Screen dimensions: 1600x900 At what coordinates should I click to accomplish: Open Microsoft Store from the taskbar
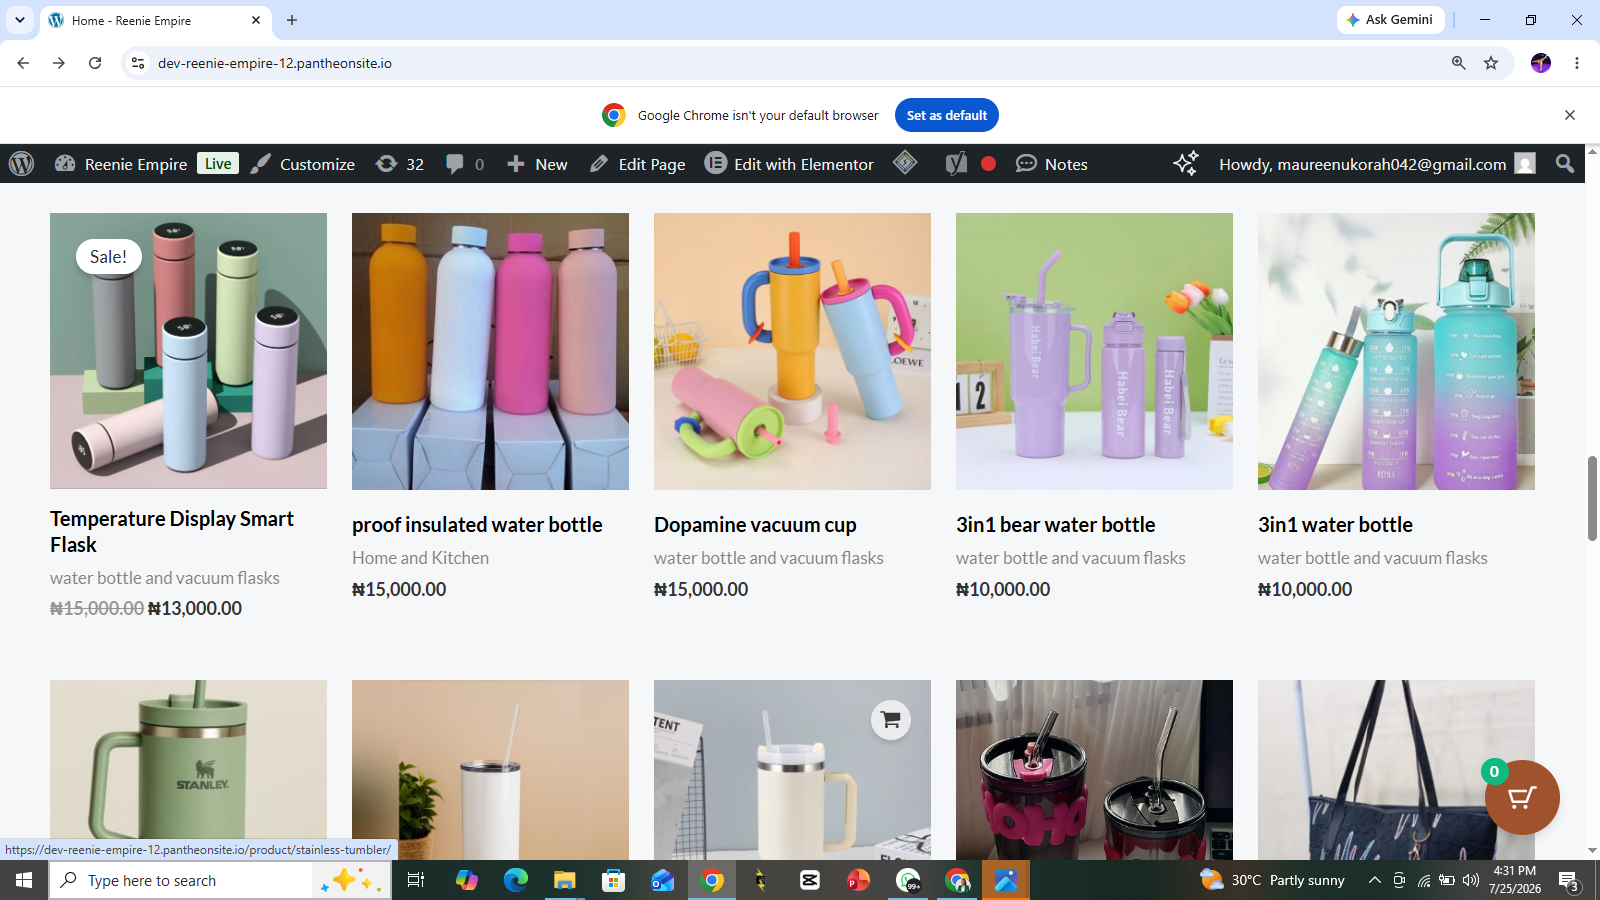point(613,880)
